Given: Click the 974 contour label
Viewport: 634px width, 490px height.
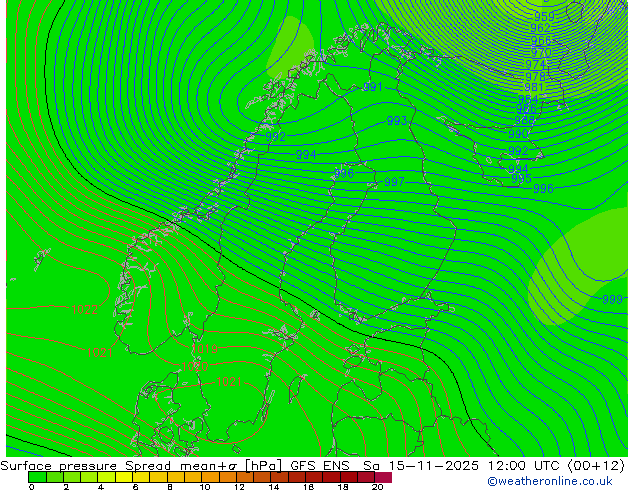Looking at the screenshot, I should 535,65.
